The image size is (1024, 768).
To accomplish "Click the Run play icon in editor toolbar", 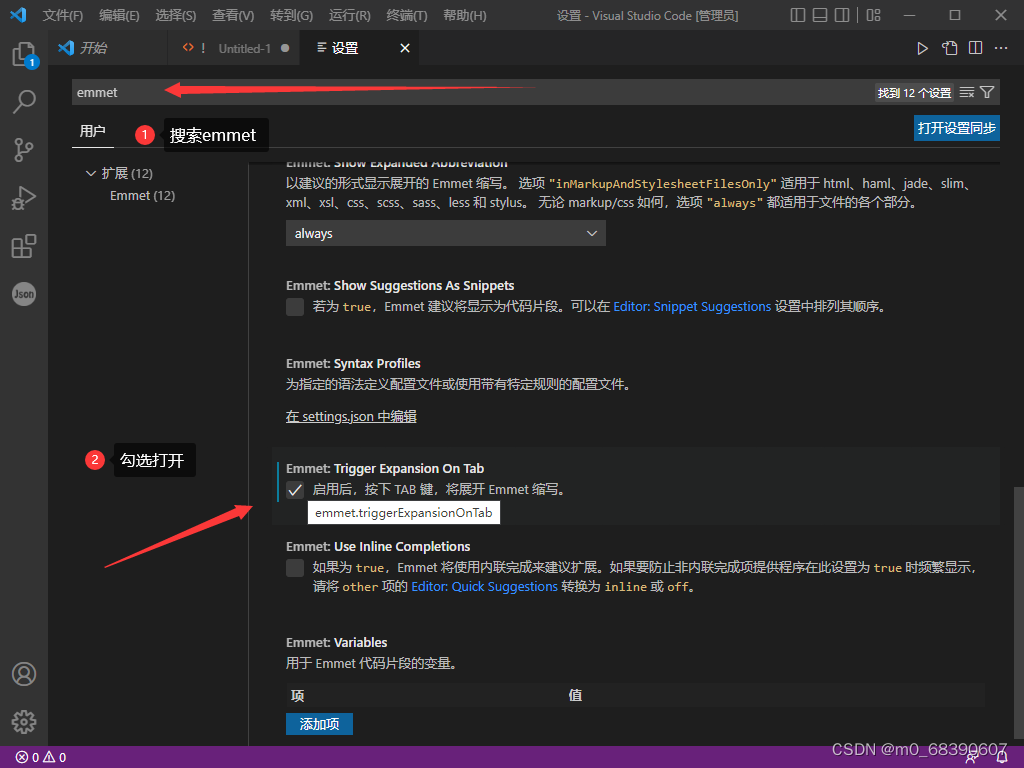I will pos(922,48).
